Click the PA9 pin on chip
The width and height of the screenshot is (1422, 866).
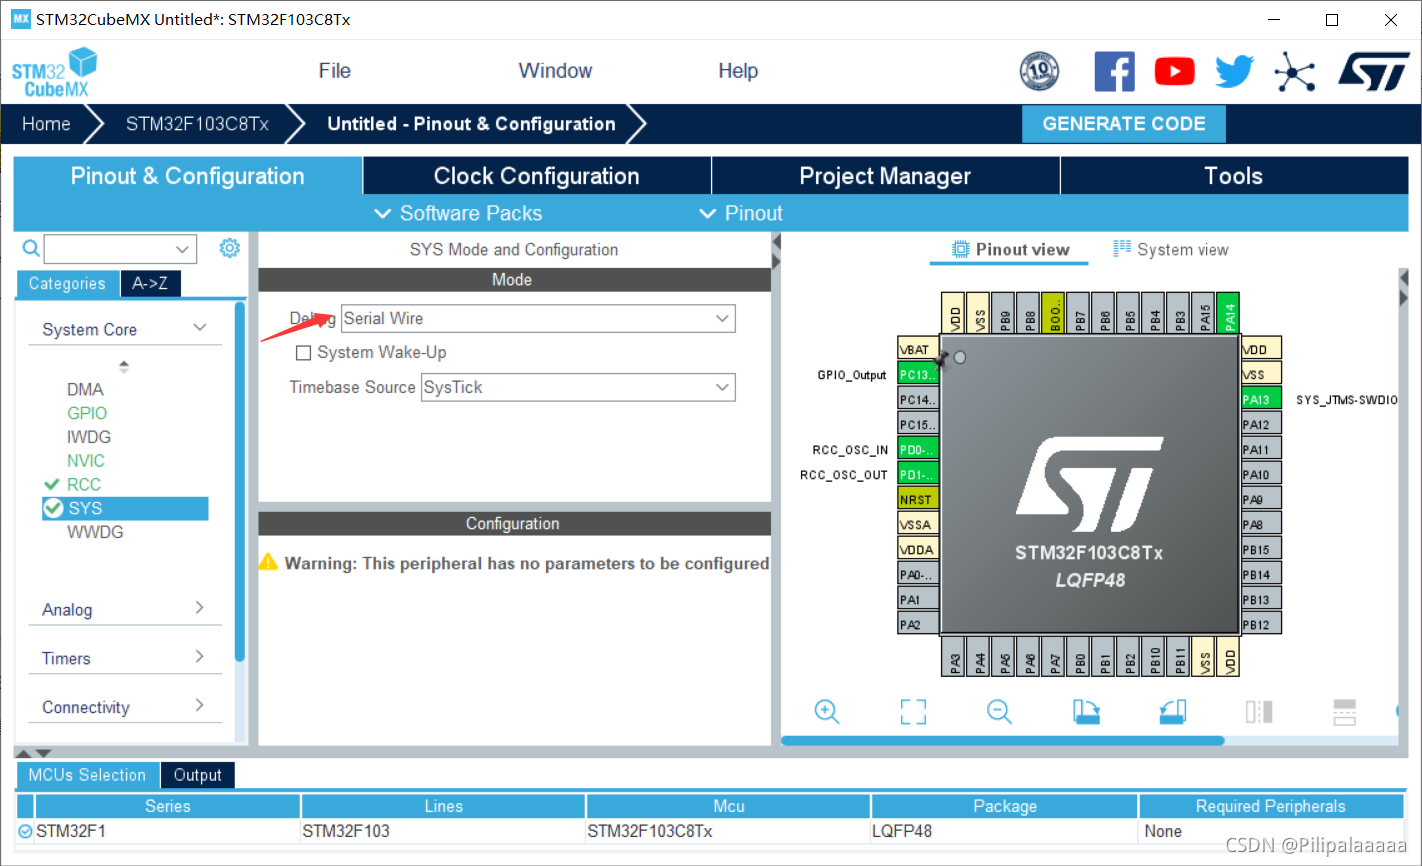[x=1261, y=499]
